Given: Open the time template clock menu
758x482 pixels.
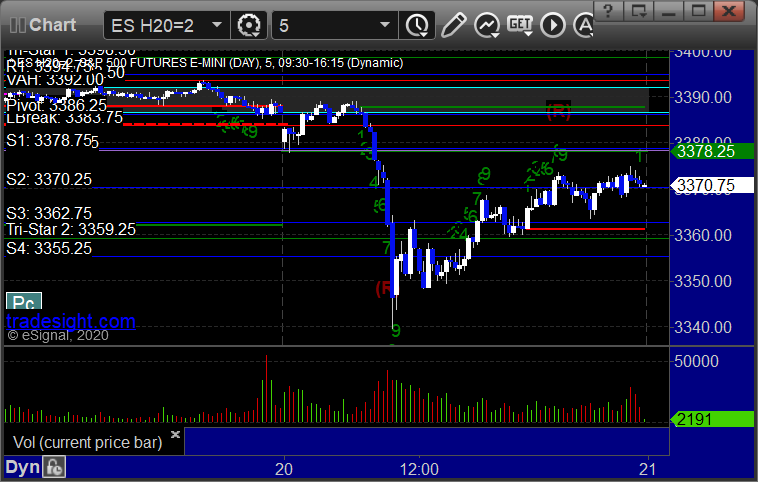Looking at the screenshot, I should (x=417, y=25).
